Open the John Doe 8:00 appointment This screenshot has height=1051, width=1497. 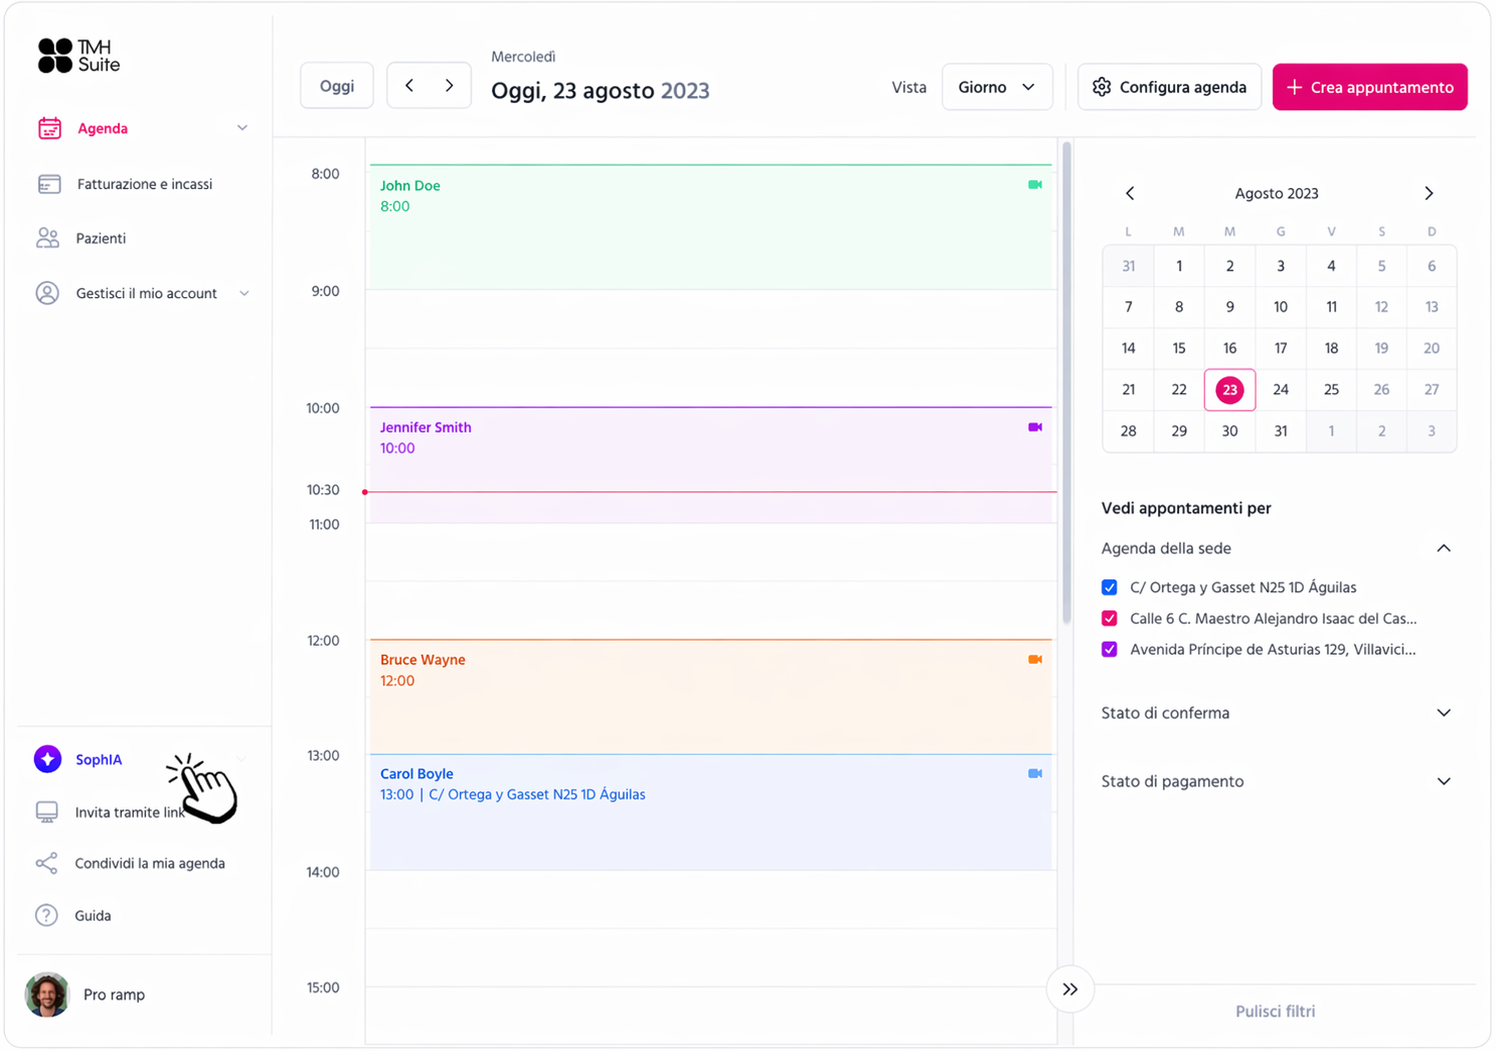coord(711,227)
